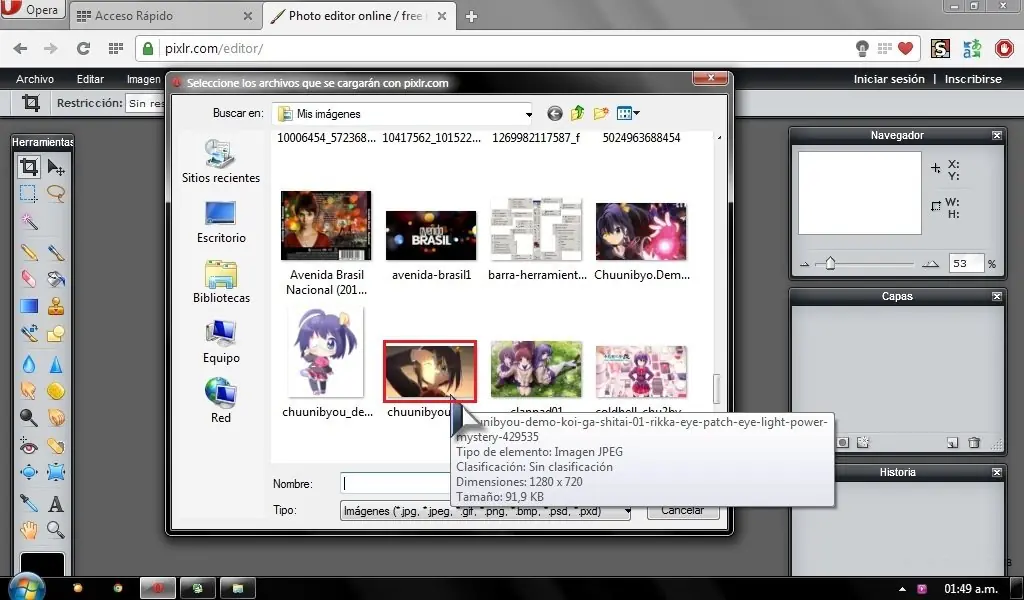Expand the 'Buscar en' Mis imágenes dropdown
Image resolution: width=1024 pixels, height=600 pixels.
(x=528, y=114)
